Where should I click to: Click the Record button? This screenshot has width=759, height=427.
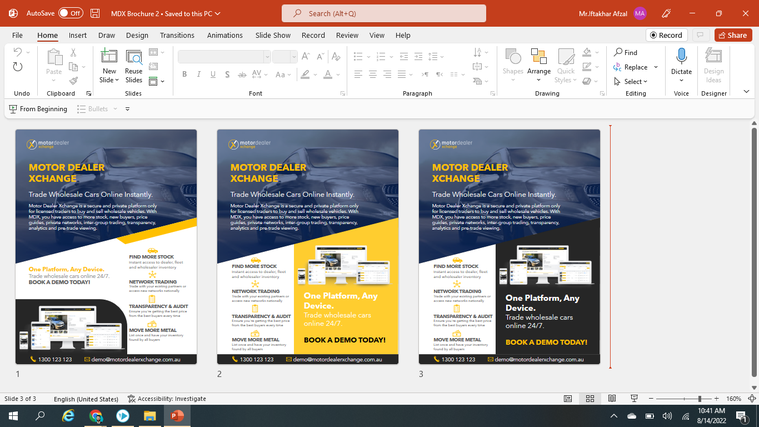coord(666,35)
